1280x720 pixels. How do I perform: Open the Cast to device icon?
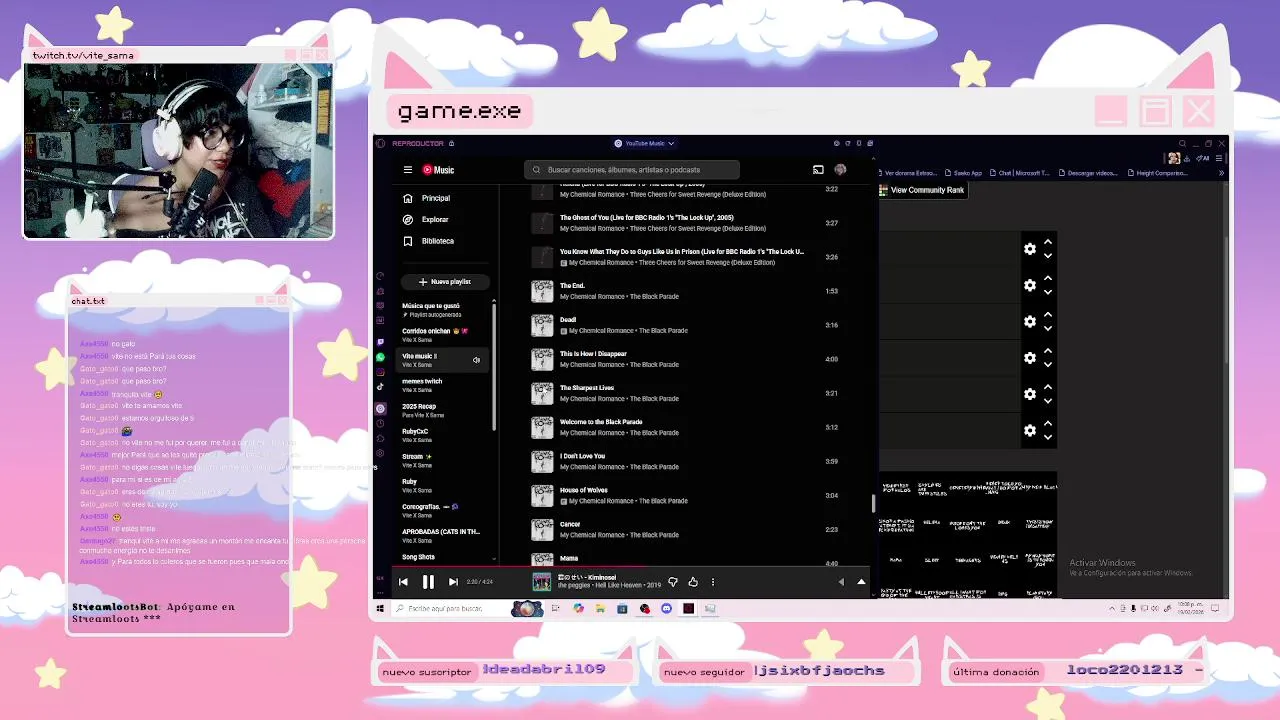tap(818, 170)
